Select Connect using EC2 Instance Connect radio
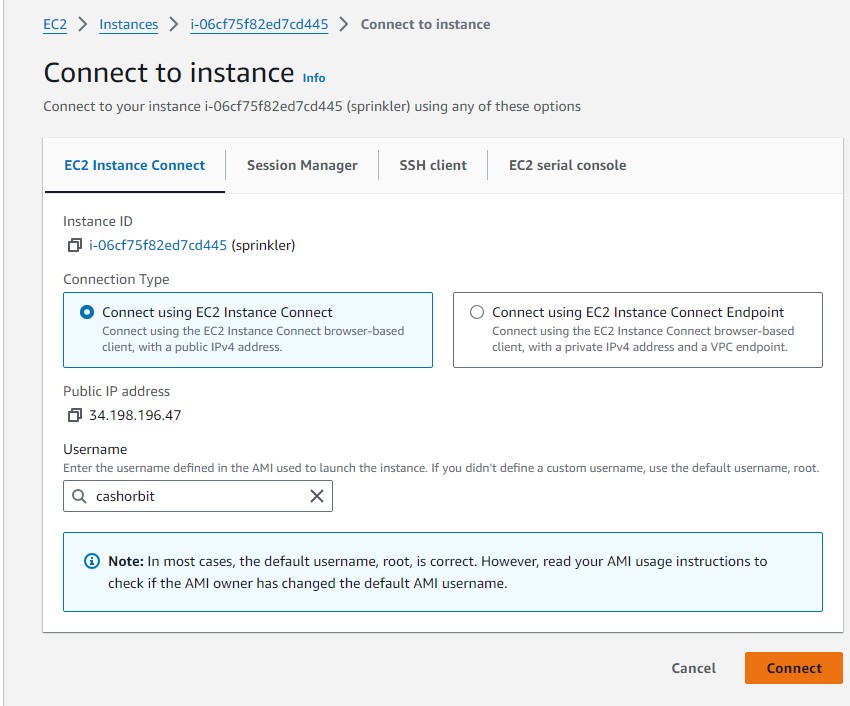The width and height of the screenshot is (850, 706). 87,312
